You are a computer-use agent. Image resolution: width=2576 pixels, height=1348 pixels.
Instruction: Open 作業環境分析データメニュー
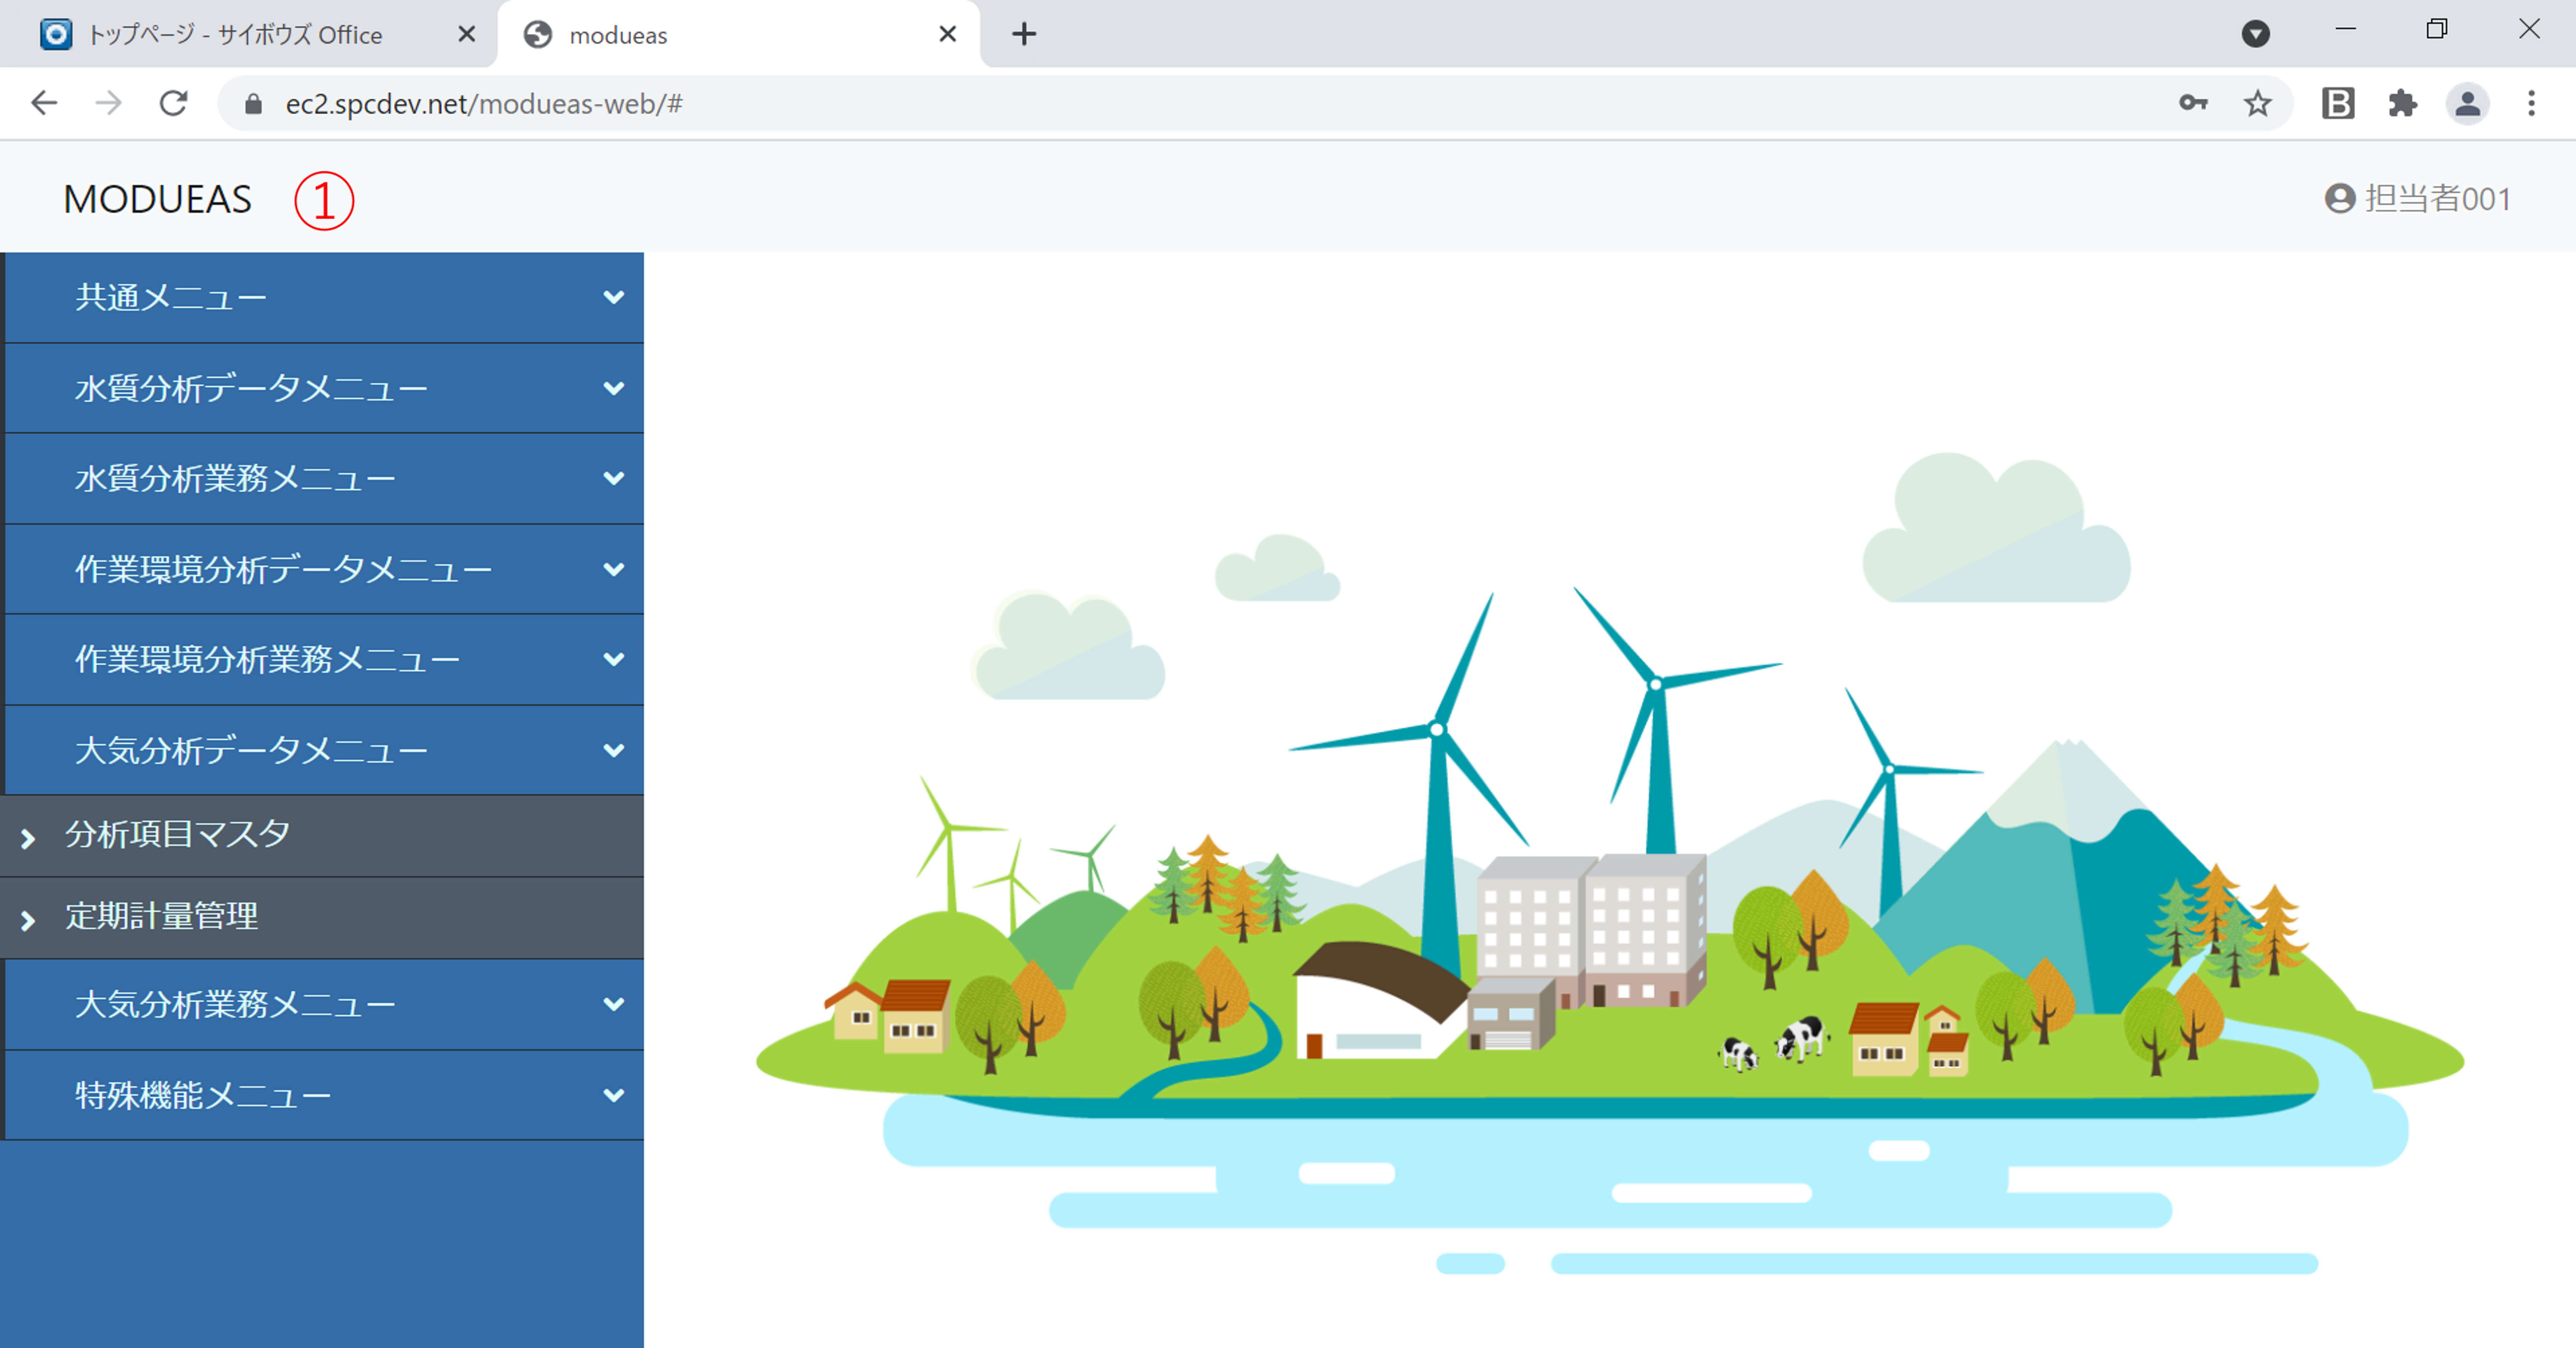tap(324, 569)
